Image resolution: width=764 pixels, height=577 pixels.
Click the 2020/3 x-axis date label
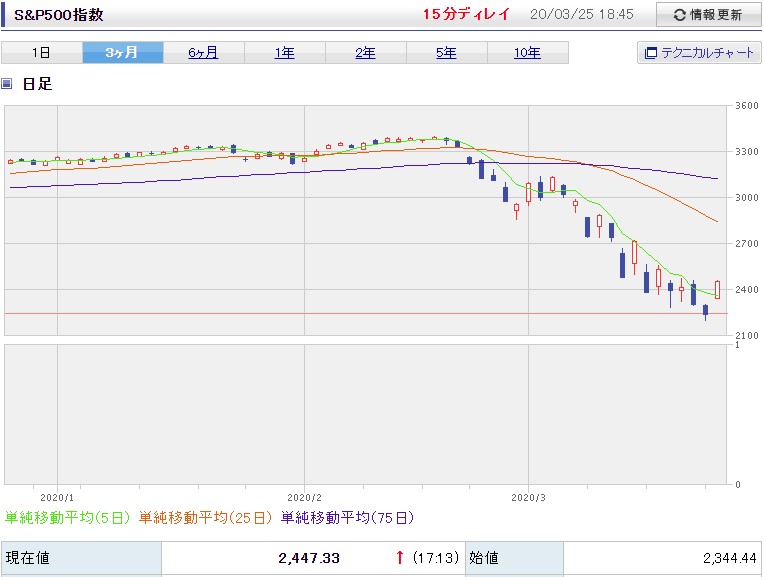529,498
